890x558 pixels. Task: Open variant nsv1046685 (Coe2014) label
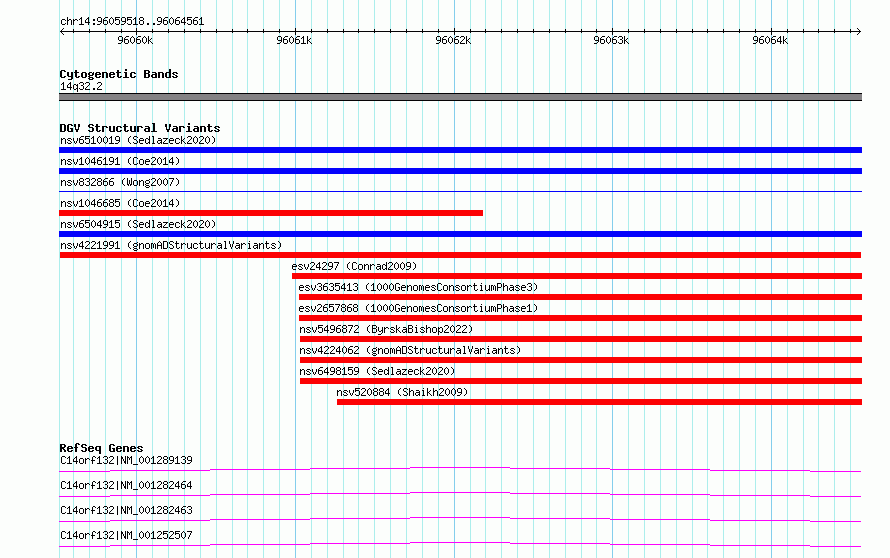(x=120, y=203)
